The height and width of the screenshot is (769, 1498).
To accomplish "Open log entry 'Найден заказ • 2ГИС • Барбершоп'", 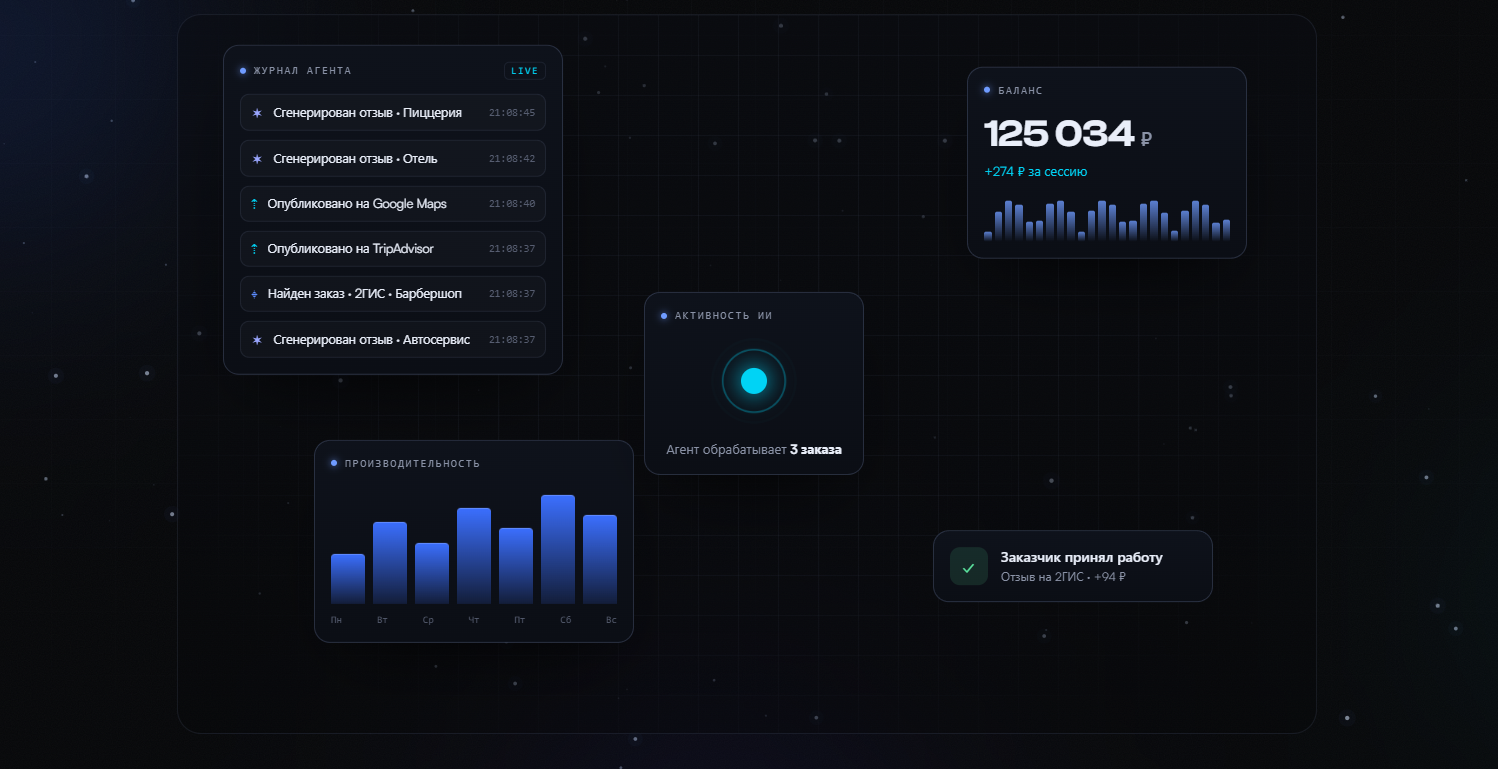I will click(393, 294).
